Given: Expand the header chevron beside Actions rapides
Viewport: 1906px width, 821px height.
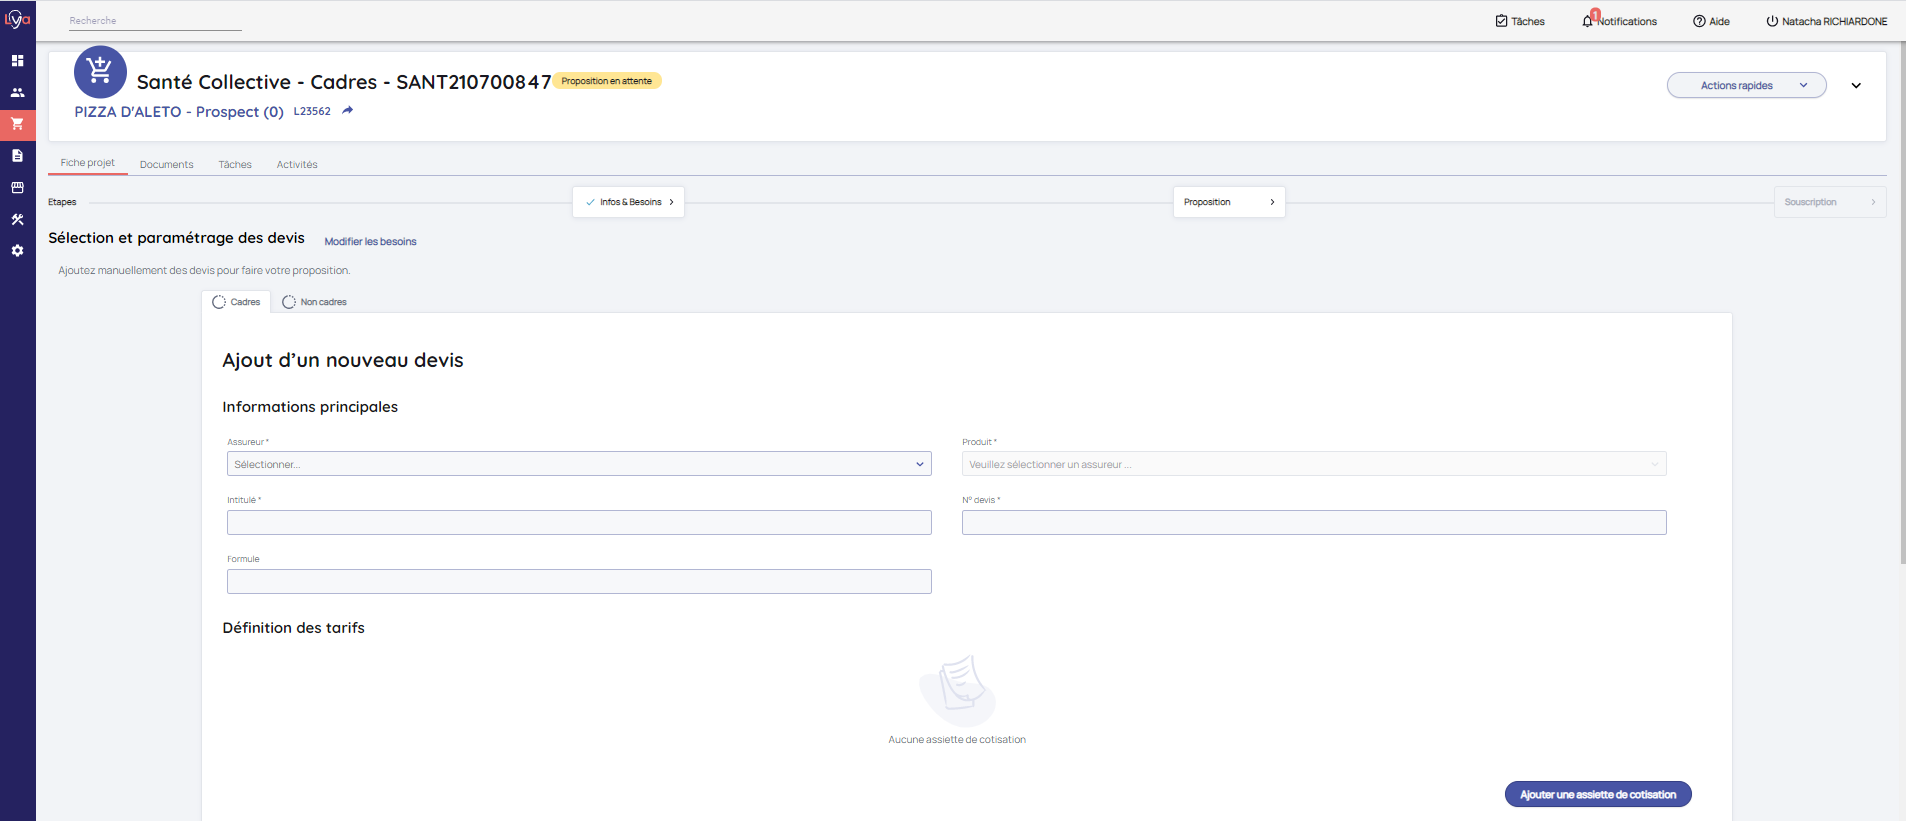Looking at the screenshot, I should (x=1856, y=86).
